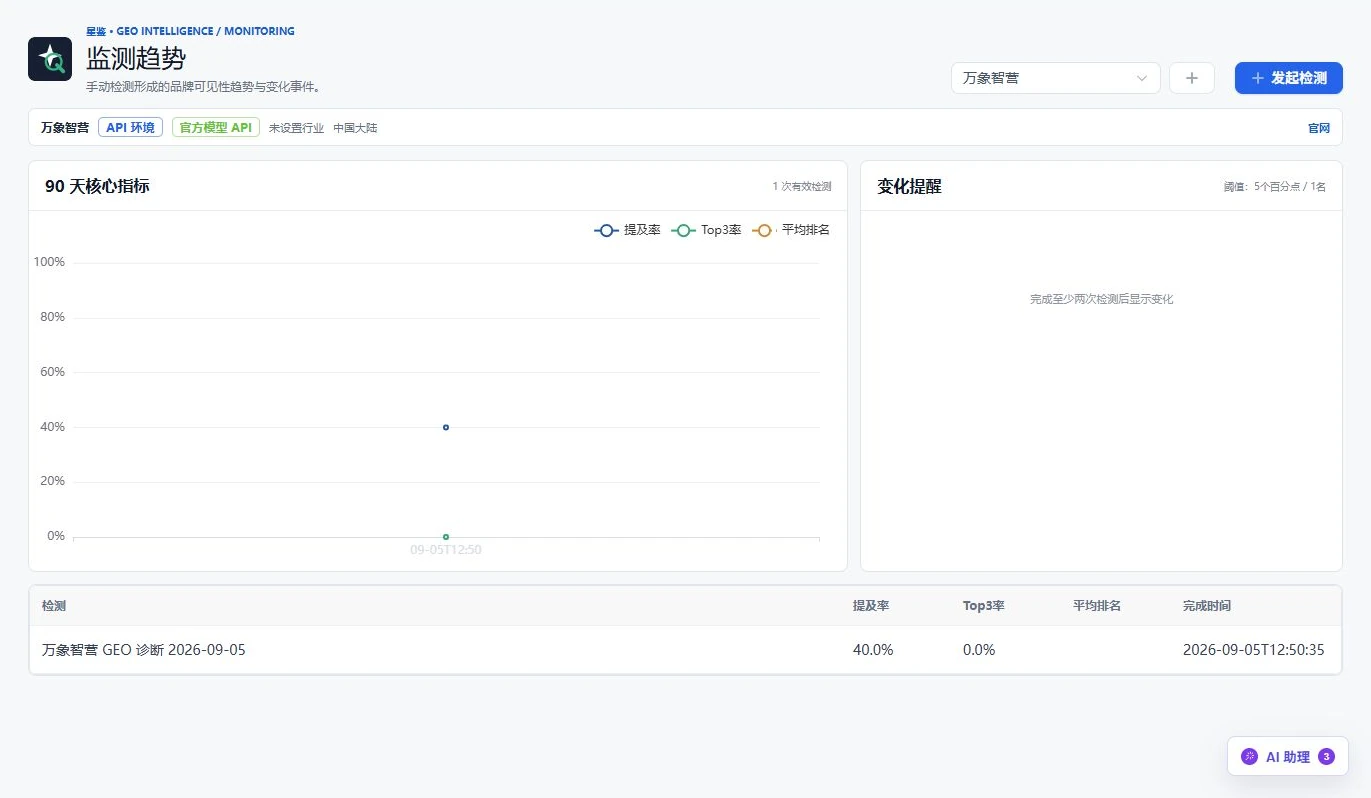Open the AI 助理 assistant button
Viewport: 1371px width, 798px height.
click(x=1287, y=757)
